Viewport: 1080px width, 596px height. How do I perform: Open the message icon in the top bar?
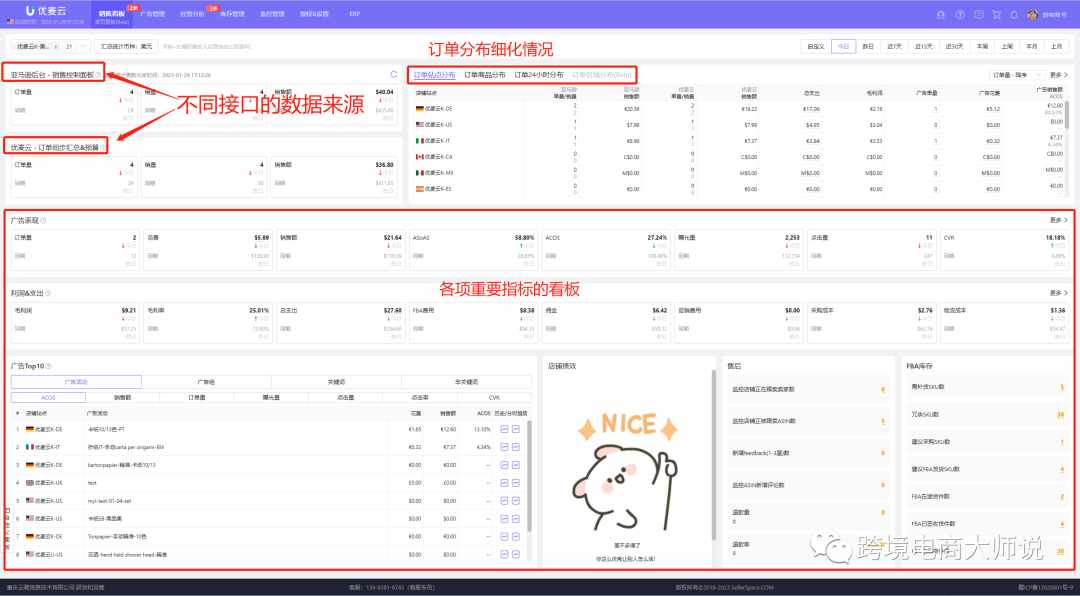978,14
